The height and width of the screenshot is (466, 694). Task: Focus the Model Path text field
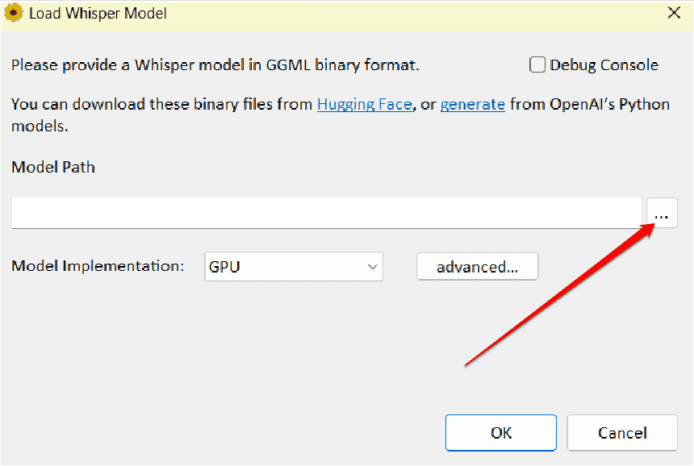point(326,212)
